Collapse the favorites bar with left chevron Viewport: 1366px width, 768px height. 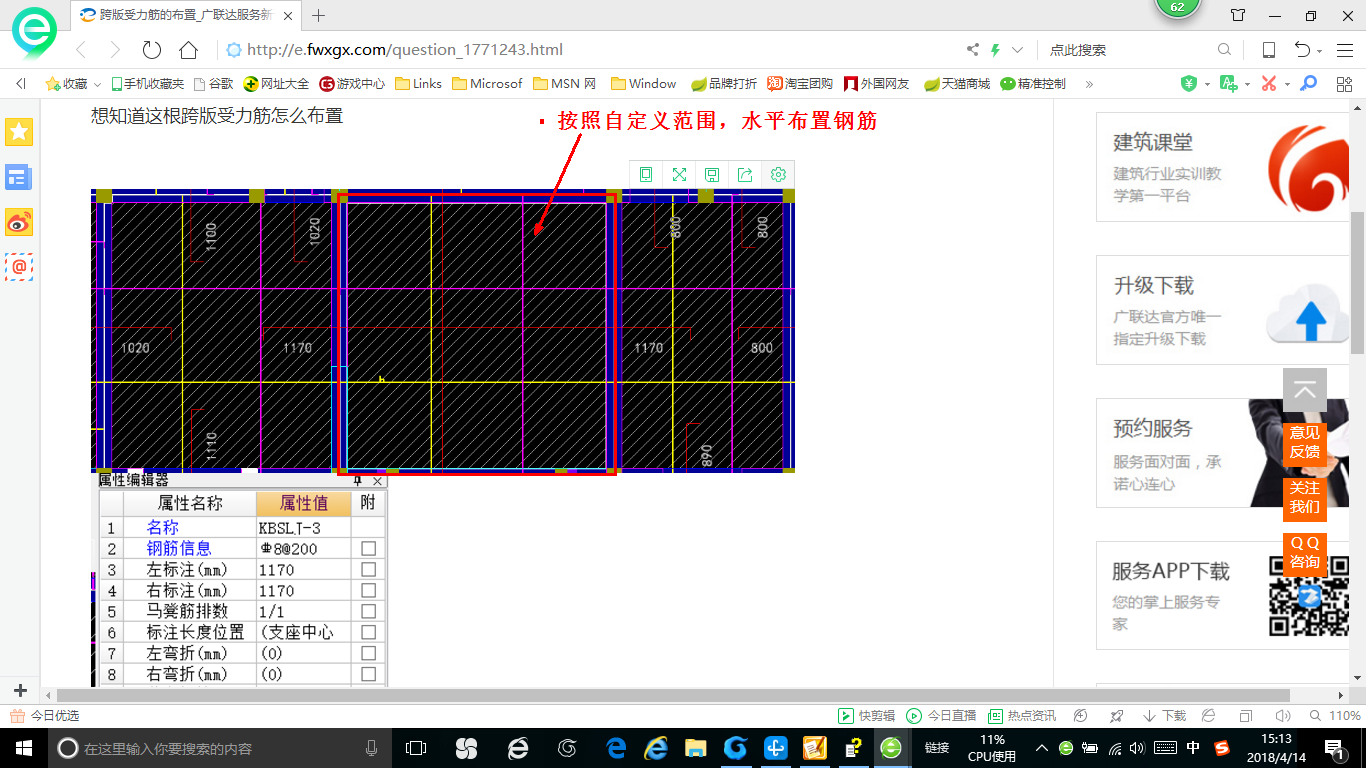point(21,84)
